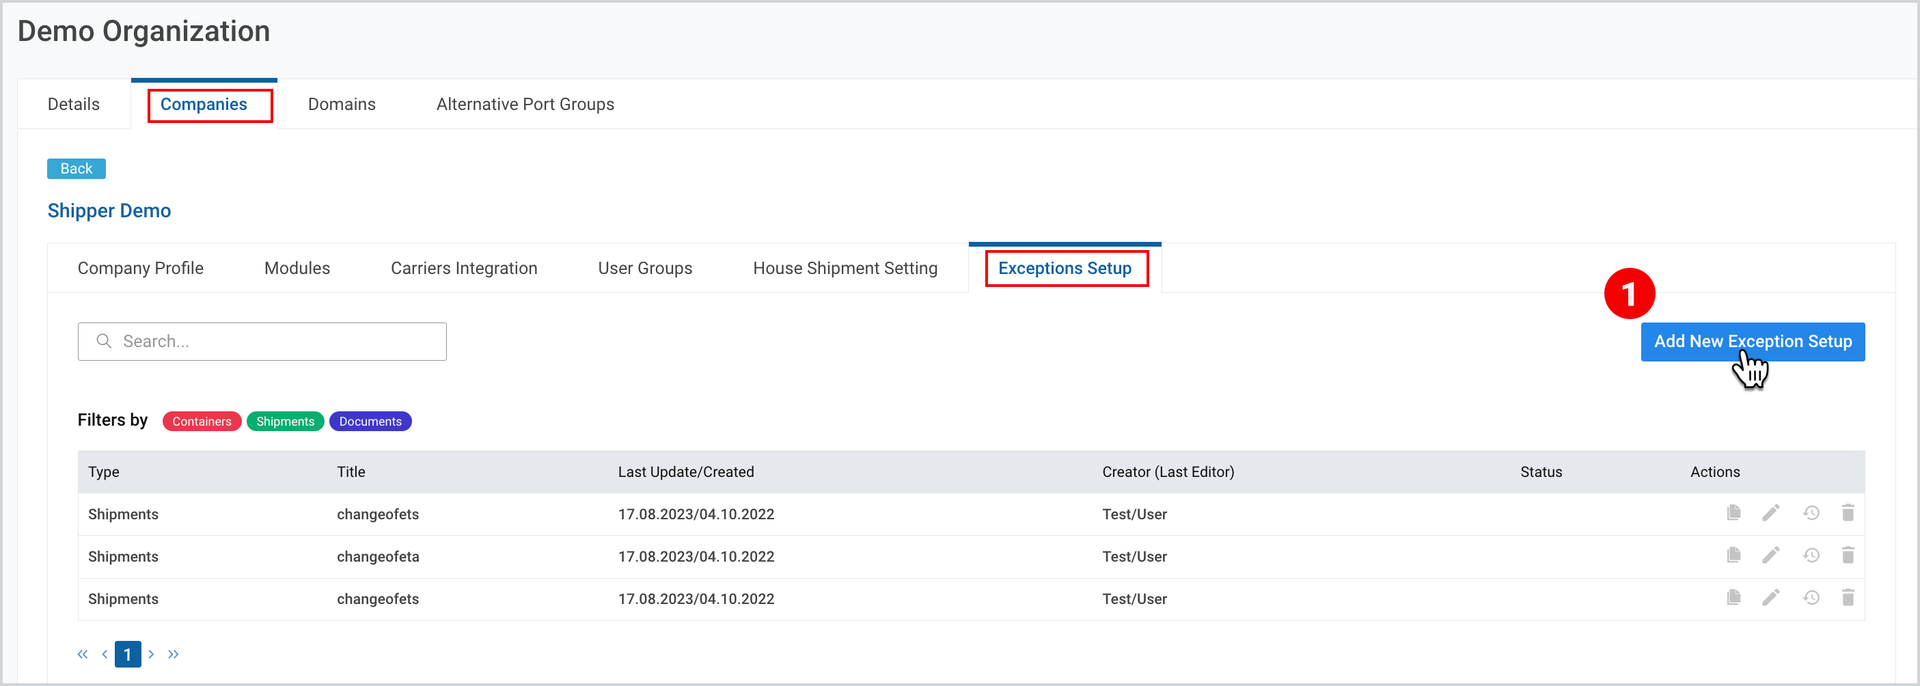This screenshot has width=1920, height=686.
Task: Click Test/User cell in changeofeta row
Action: click(1135, 557)
